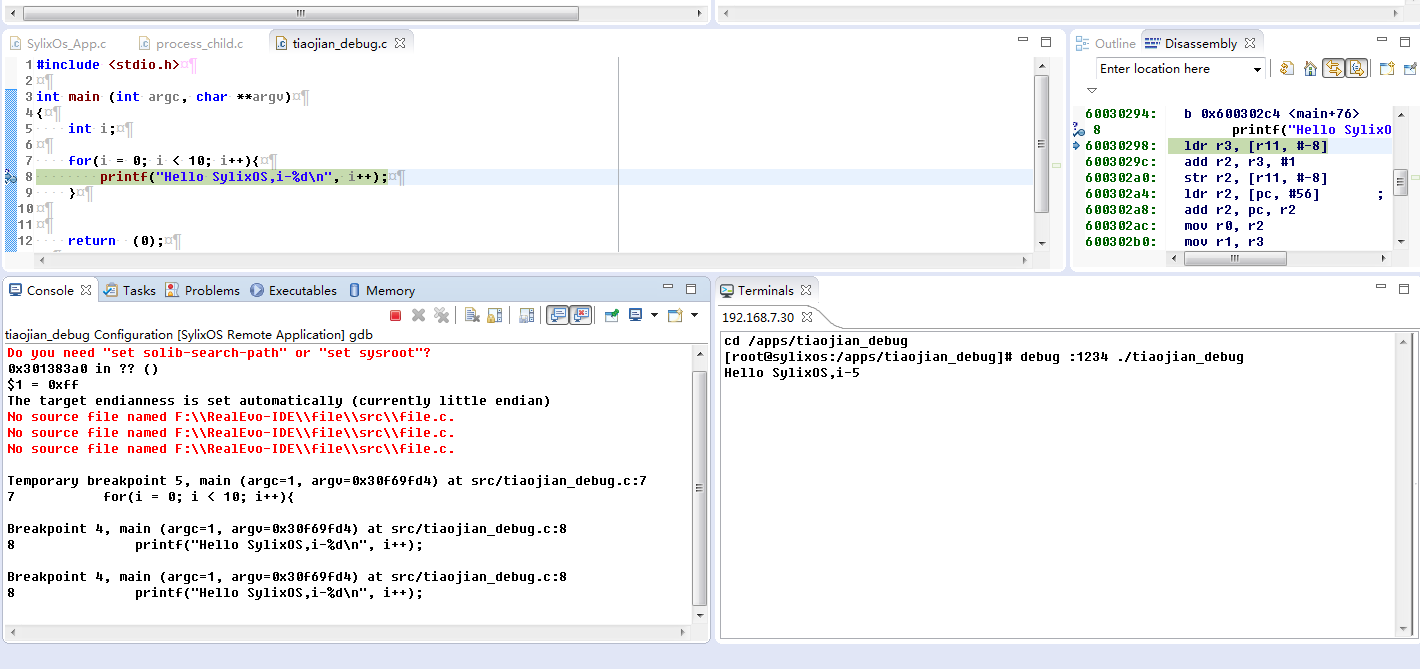Open the Display Selected Console dropdown arrow
The image size is (1420, 669).
[x=654, y=315]
